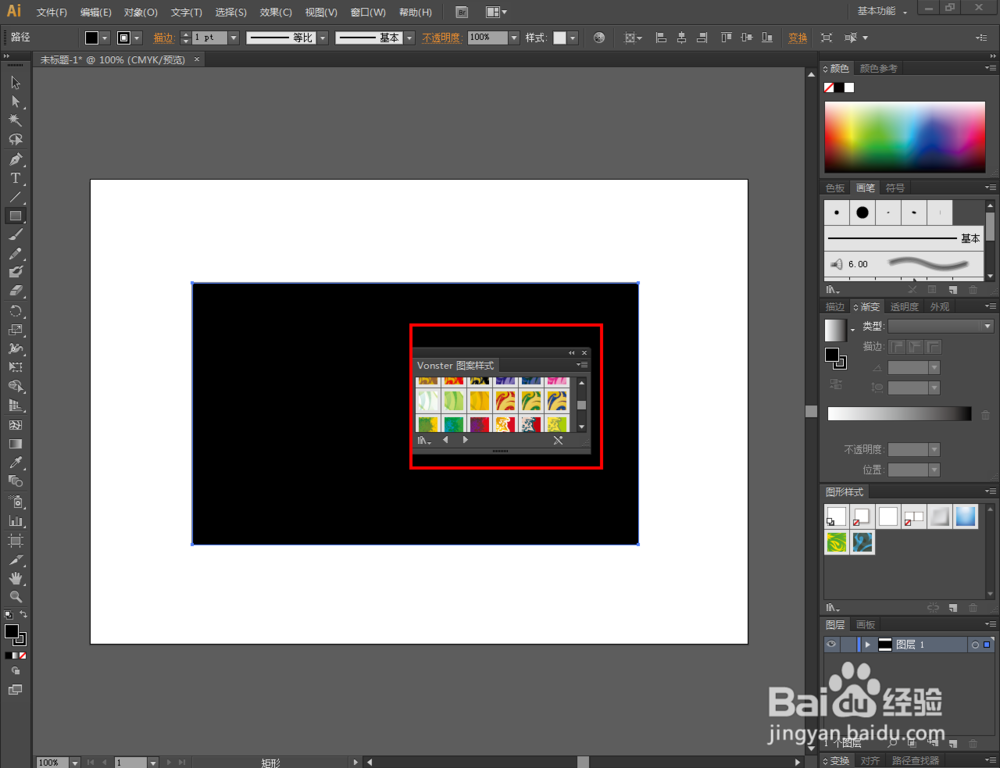Select the Pen tool
1000x768 pixels.
(x=15, y=159)
